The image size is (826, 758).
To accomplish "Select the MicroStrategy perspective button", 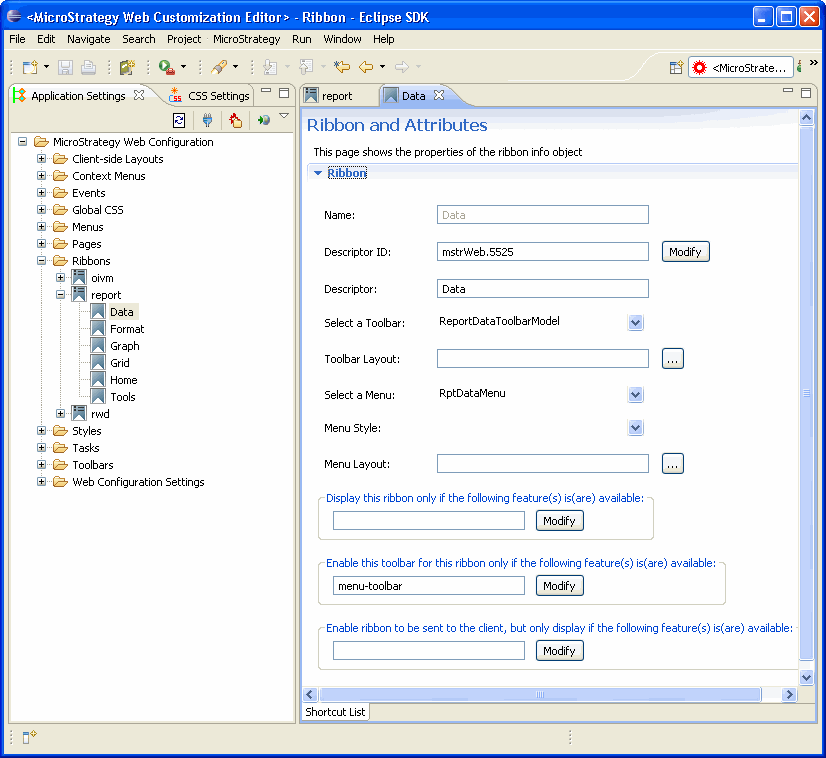I will (x=741, y=67).
